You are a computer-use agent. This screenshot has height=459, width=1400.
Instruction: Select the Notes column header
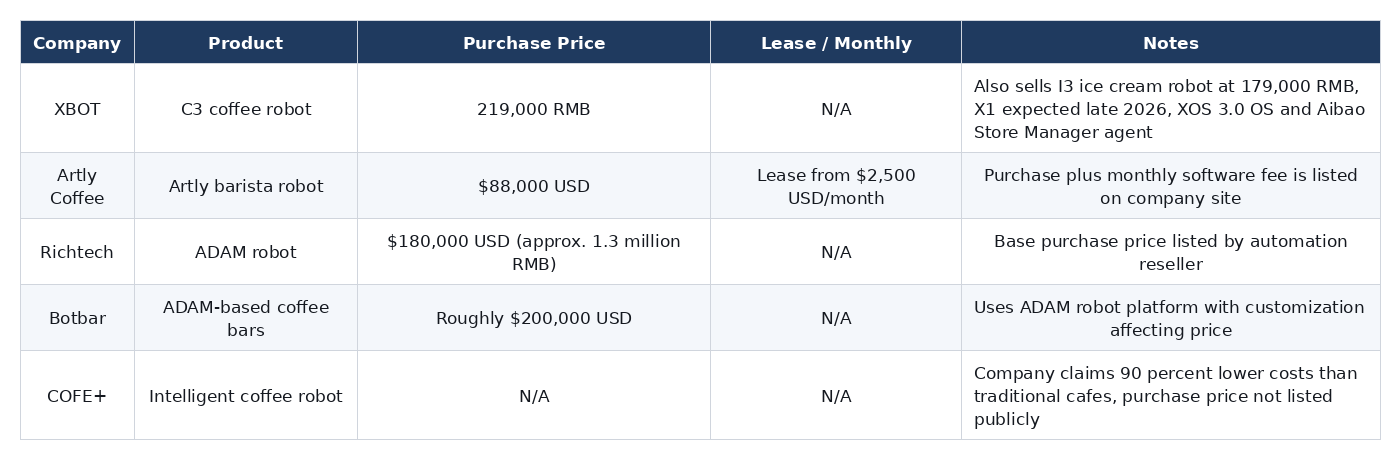coord(1171,43)
